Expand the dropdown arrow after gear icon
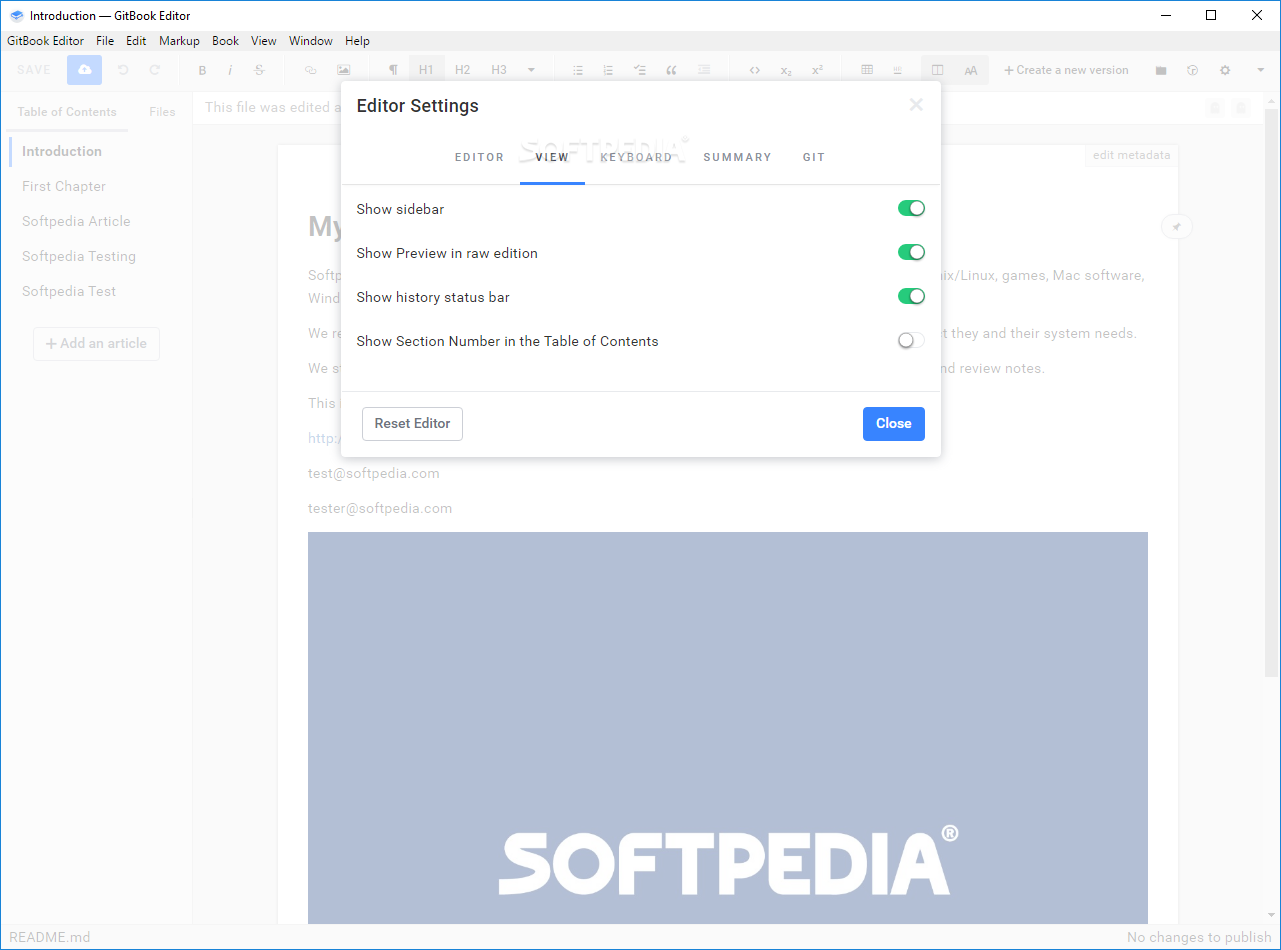This screenshot has width=1281, height=950. coord(1260,70)
